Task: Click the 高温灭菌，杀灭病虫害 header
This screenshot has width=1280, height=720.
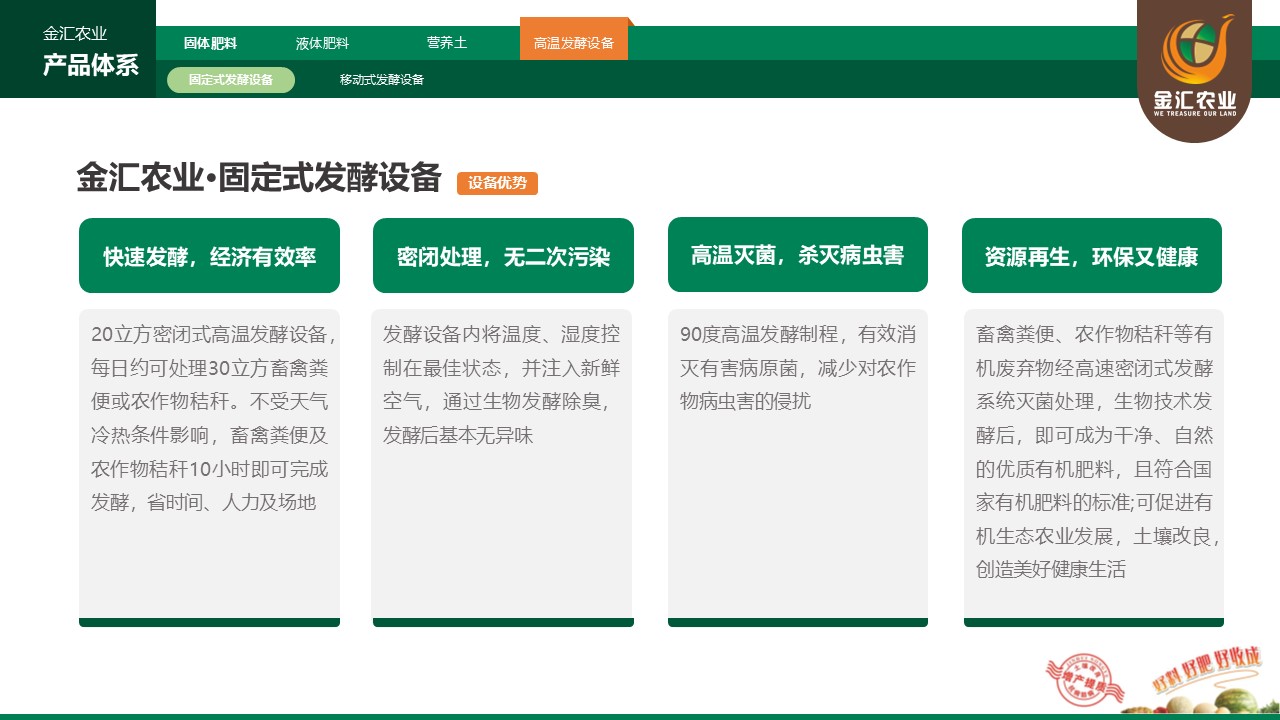Action: pos(798,255)
